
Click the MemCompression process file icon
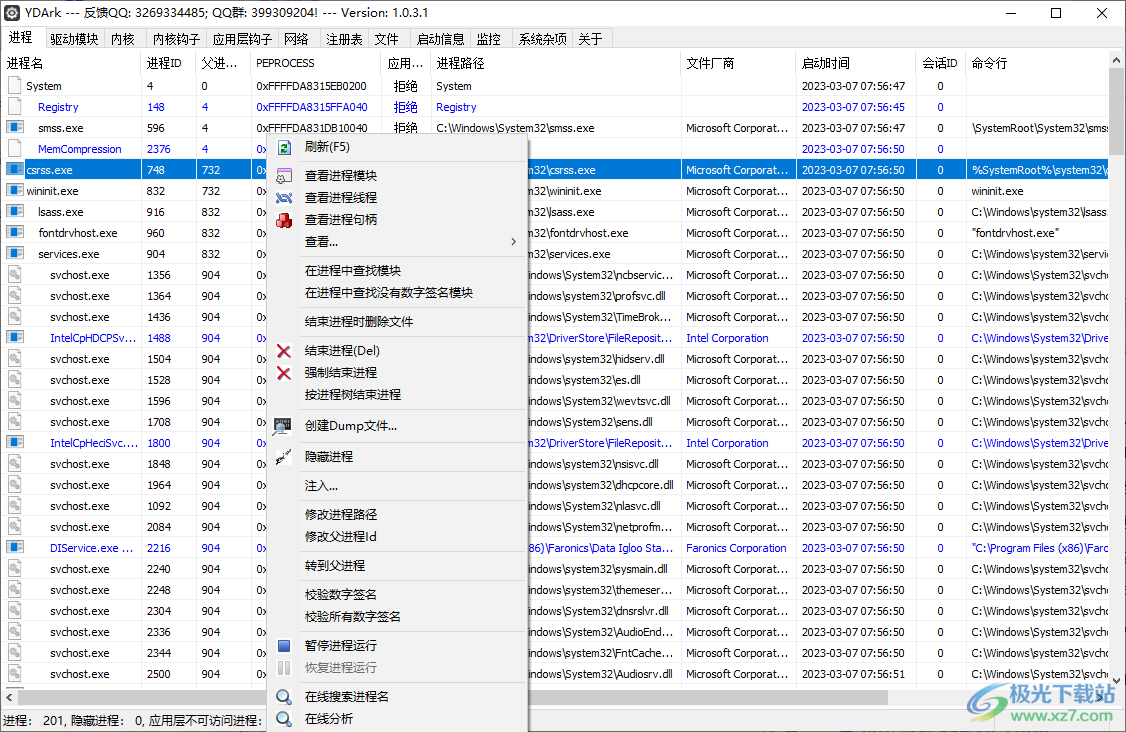[14, 149]
